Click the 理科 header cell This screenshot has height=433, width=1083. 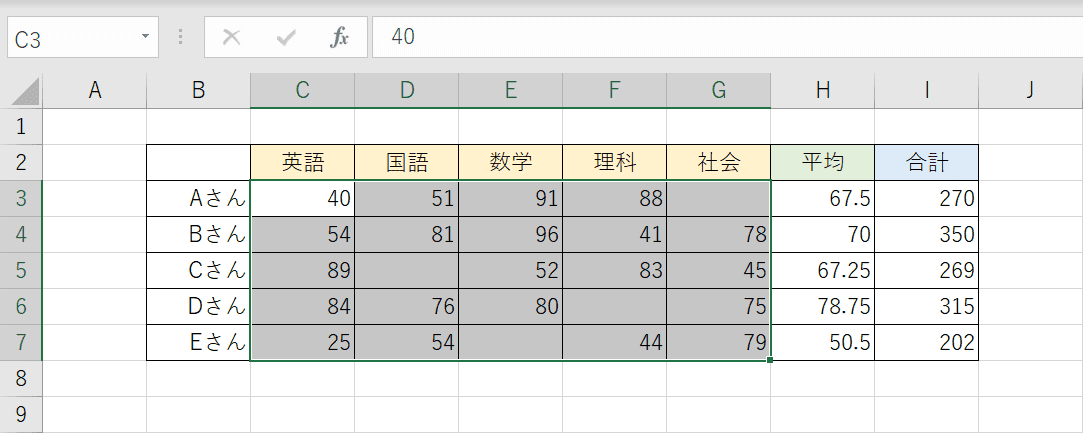pyautogui.click(x=615, y=162)
